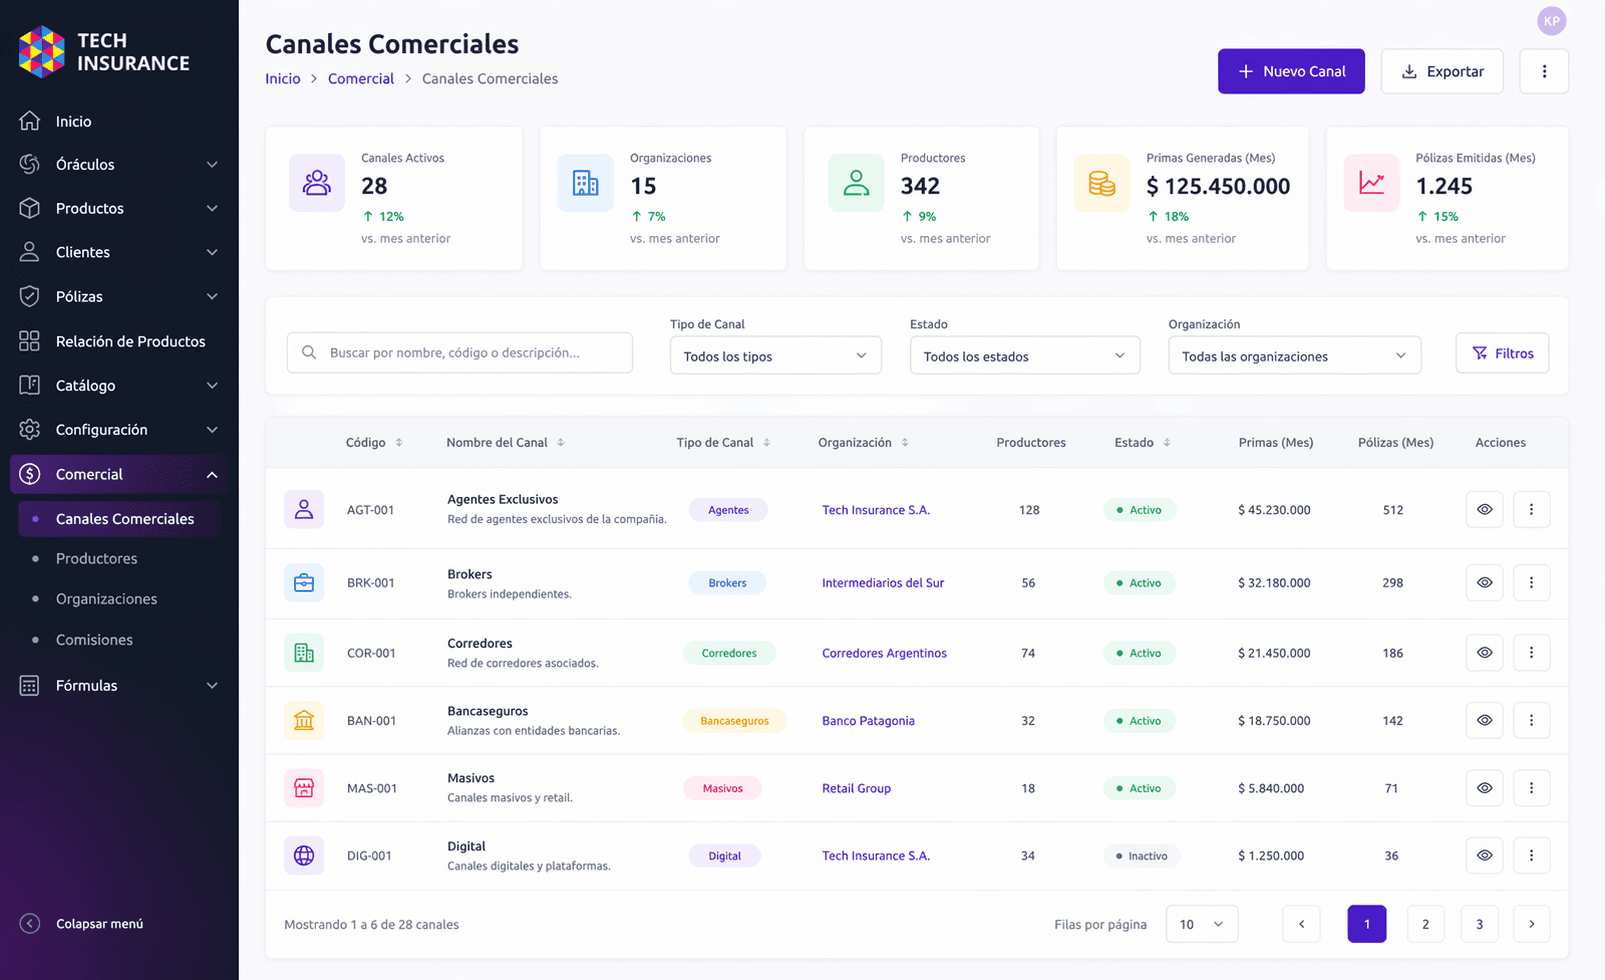Viewport: 1605px width, 980px height.
Task: Open the Tipo de Canal dropdown
Action: pos(775,356)
